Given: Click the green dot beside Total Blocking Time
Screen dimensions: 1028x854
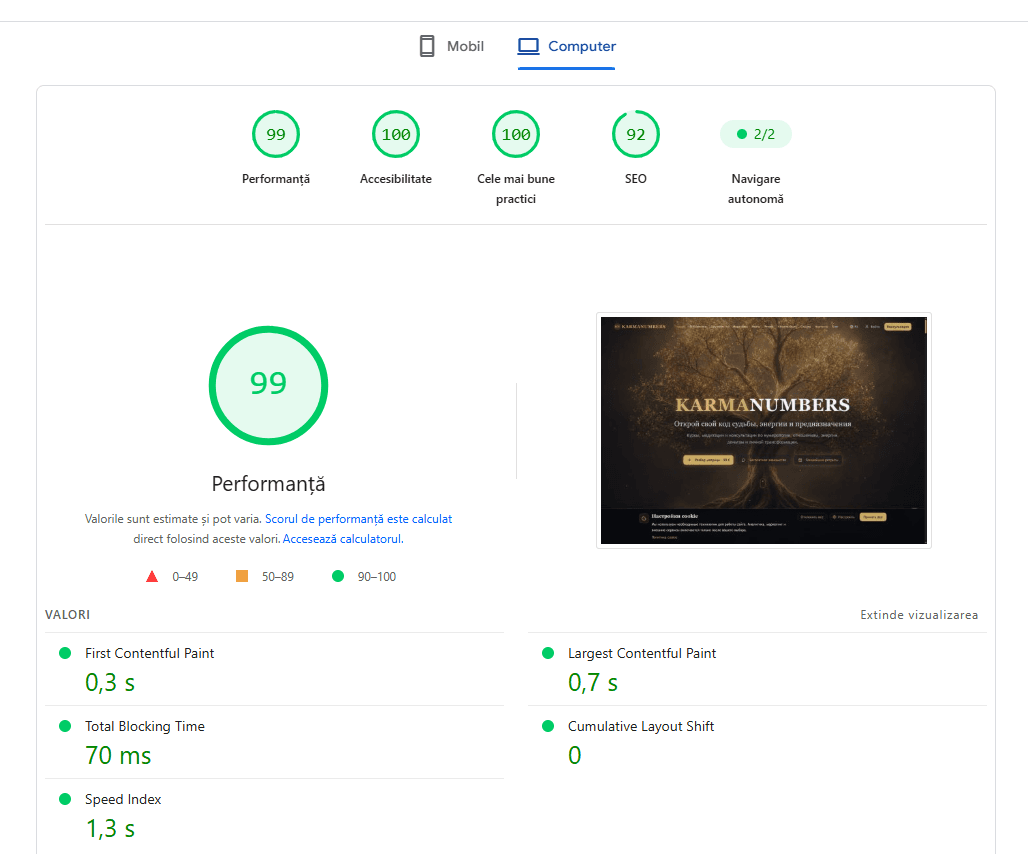Looking at the screenshot, I should tap(65, 726).
